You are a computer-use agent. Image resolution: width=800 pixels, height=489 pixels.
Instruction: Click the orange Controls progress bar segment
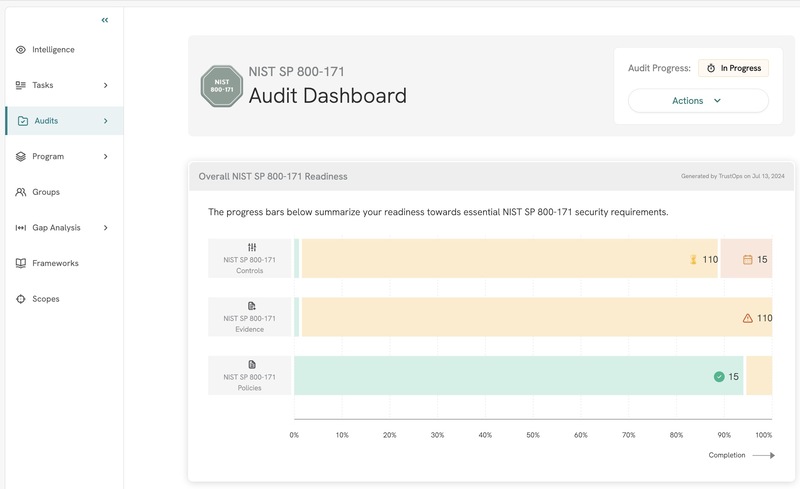(510, 258)
